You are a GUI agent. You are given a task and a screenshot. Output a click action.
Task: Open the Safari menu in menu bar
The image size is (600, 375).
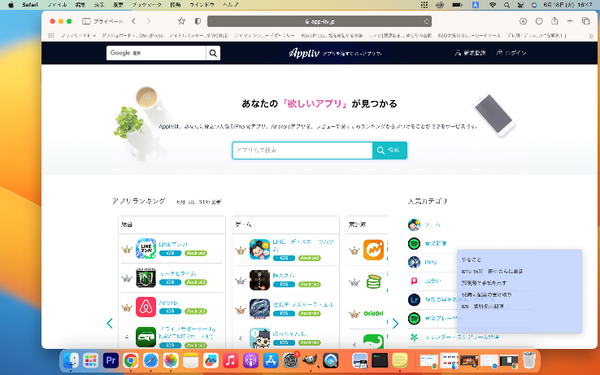point(30,5)
